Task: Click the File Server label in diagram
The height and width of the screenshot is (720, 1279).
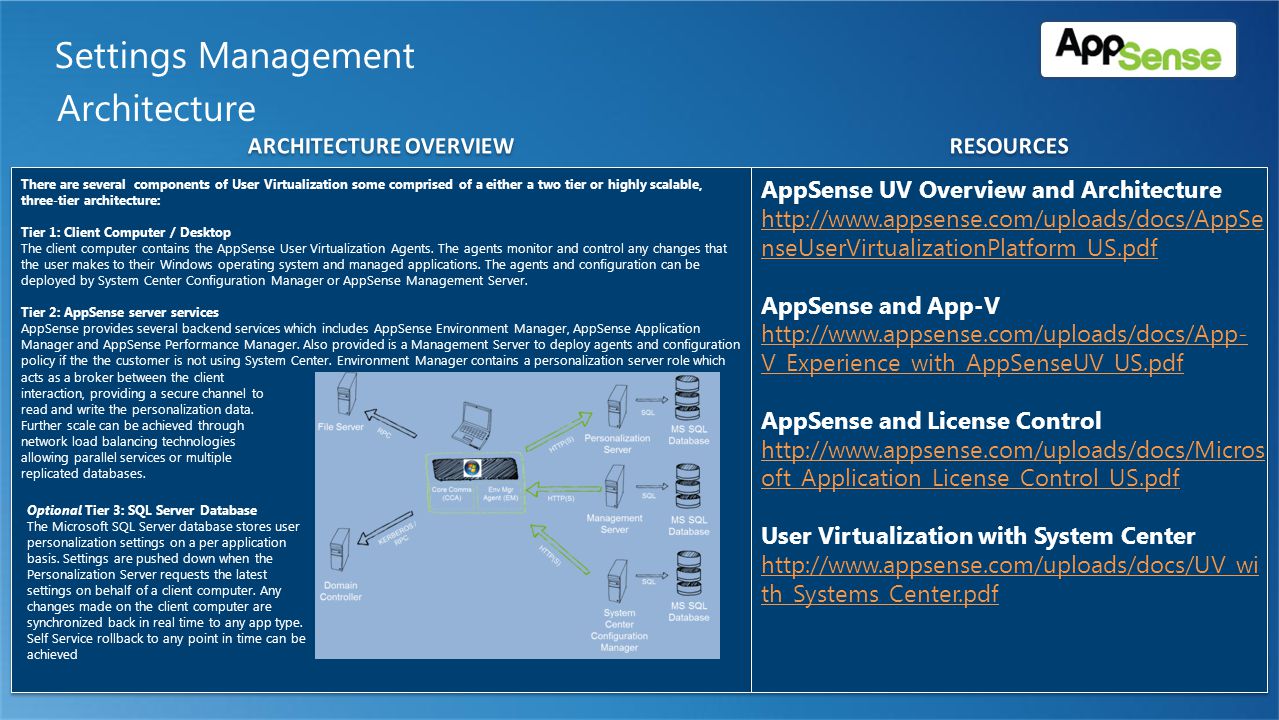Action: click(341, 427)
